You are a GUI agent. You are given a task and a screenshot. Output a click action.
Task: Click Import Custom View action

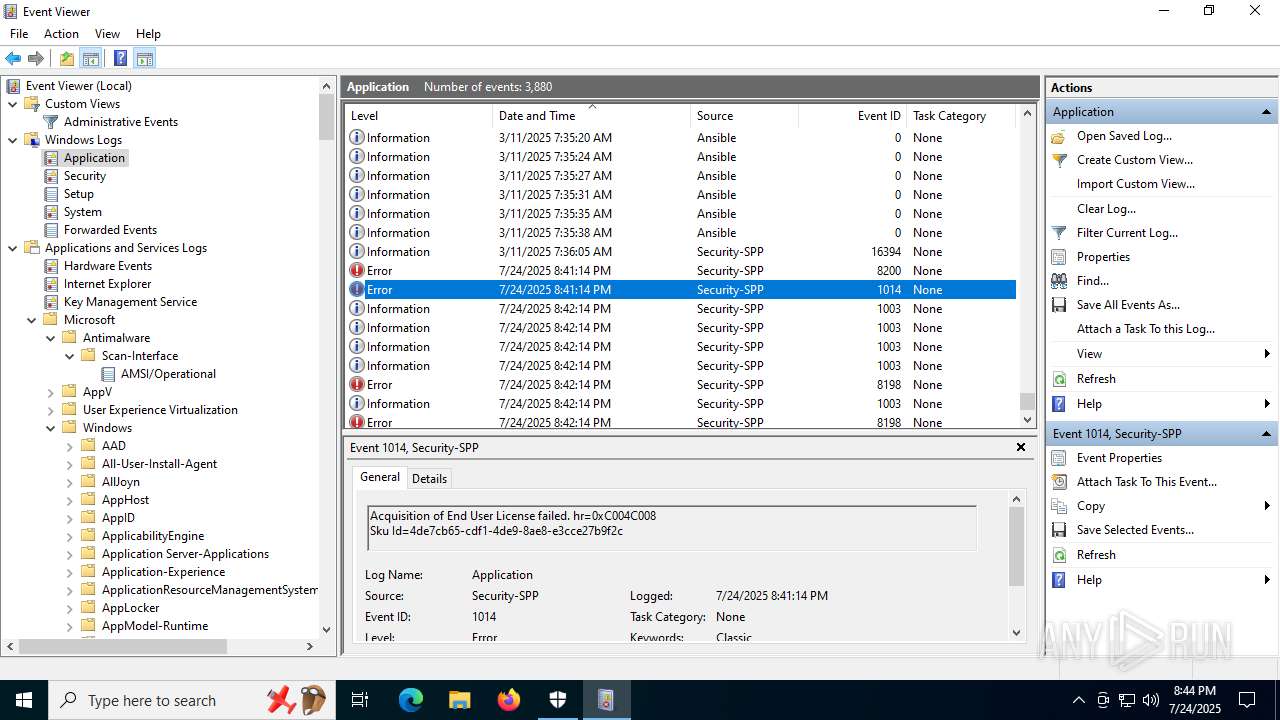pyautogui.click(x=1136, y=184)
